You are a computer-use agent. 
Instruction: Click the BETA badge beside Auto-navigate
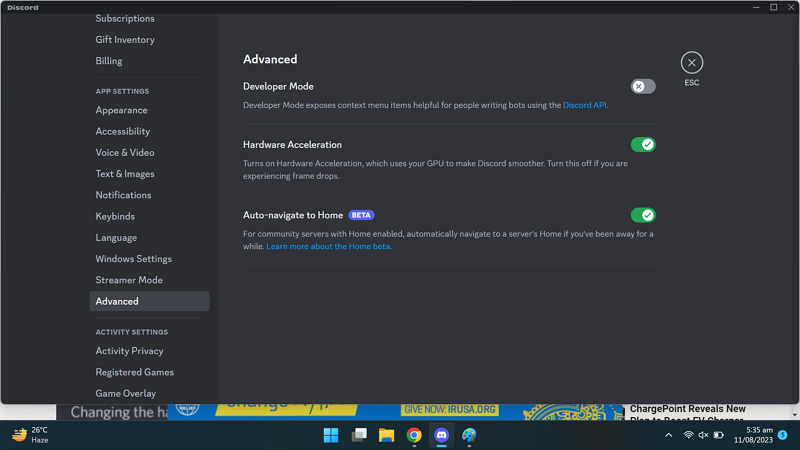[x=361, y=215]
